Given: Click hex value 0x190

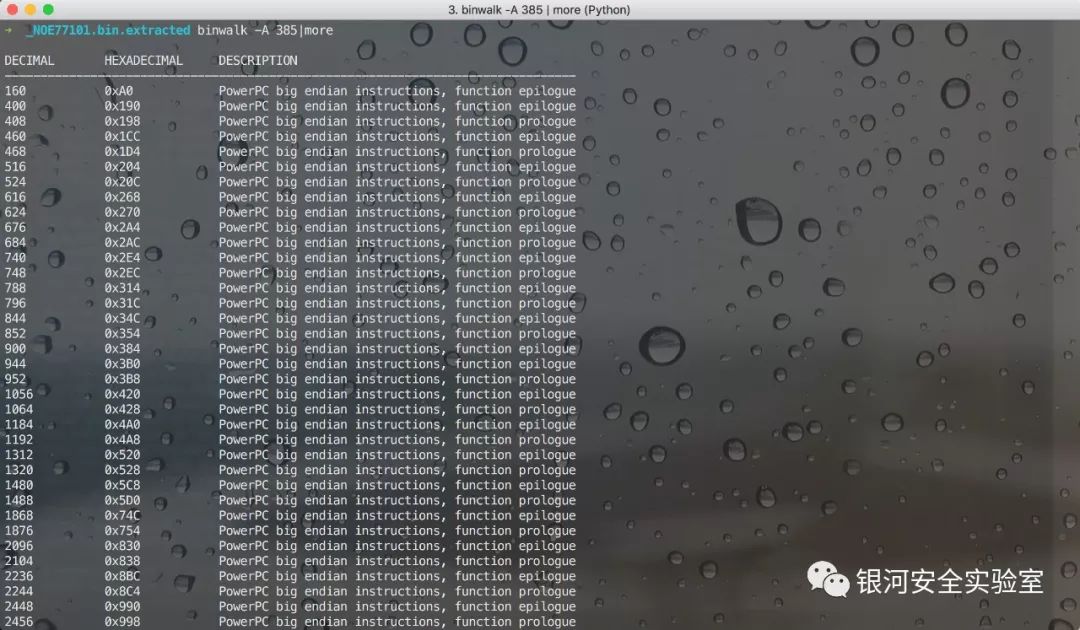Looking at the screenshot, I should 122,106.
